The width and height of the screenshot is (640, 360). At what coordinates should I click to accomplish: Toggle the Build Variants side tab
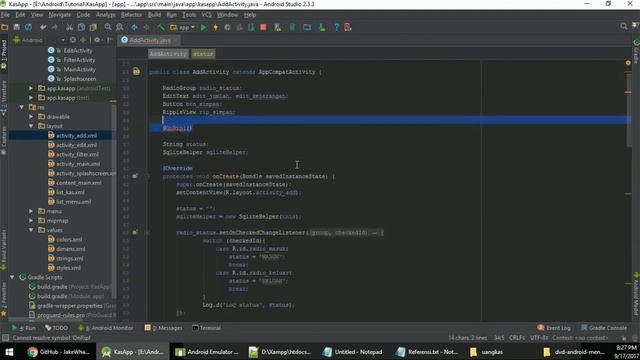(4, 250)
